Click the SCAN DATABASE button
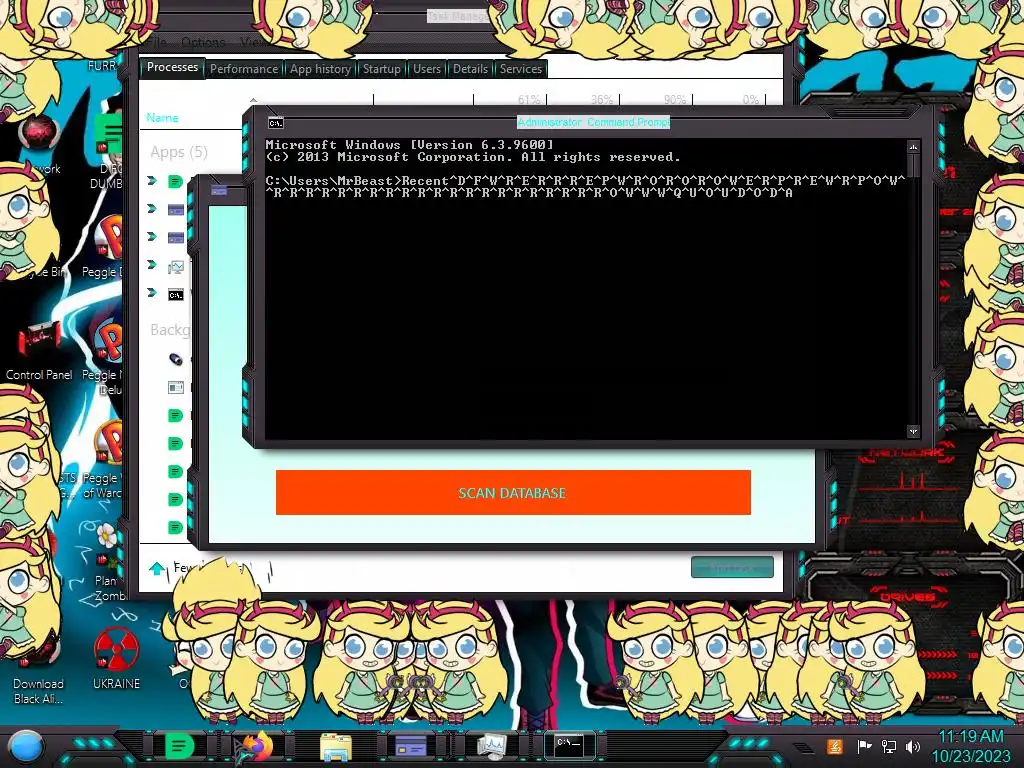The width and height of the screenshot is (1024, 768). point(513,492)
